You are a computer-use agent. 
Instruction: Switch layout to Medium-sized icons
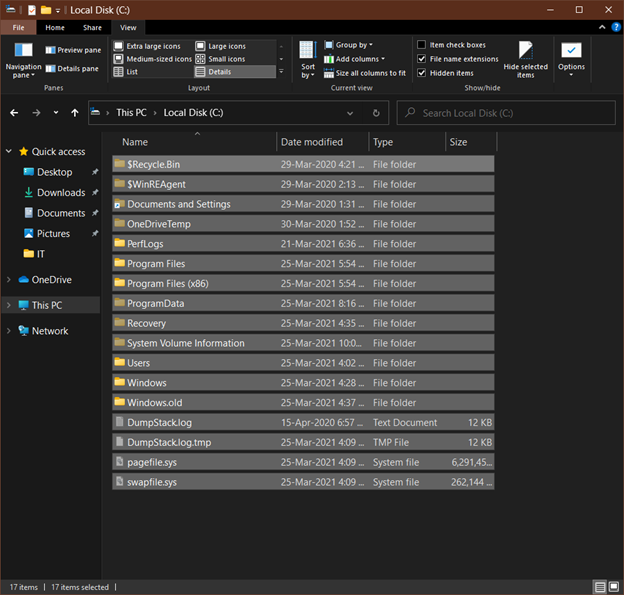pos(153,59)
